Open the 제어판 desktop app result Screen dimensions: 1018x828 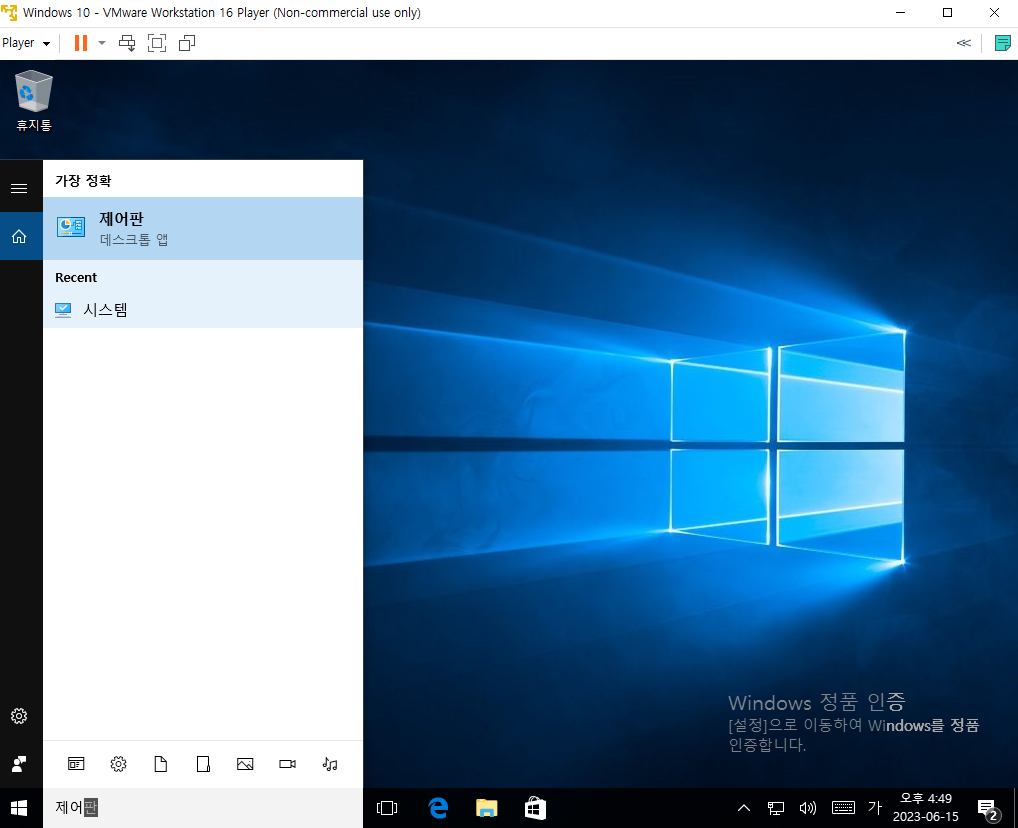coord(203,229)
